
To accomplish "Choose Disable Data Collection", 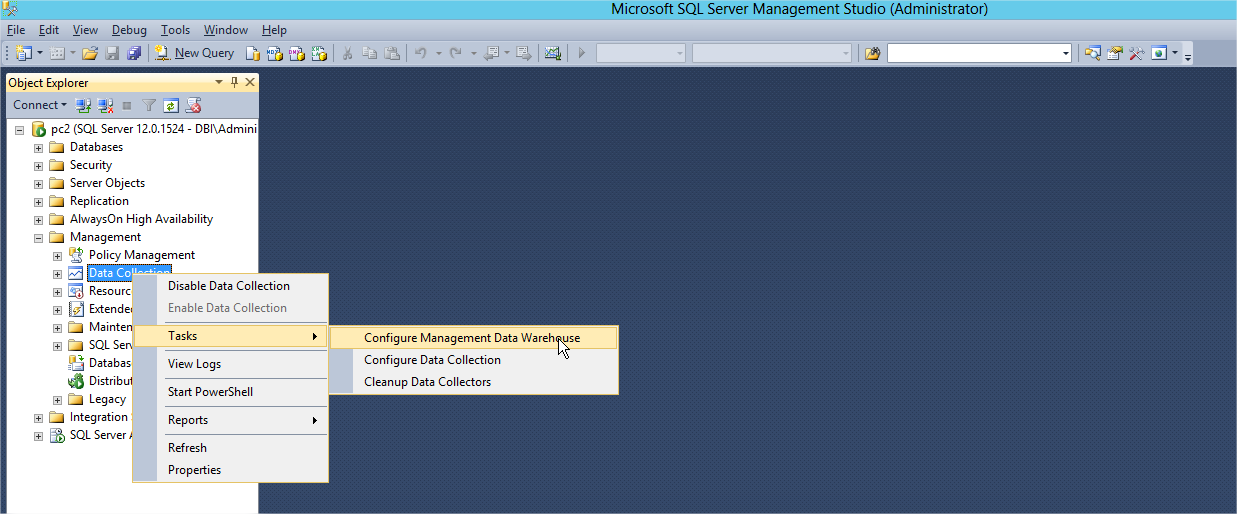I will (x=231, y=286).
